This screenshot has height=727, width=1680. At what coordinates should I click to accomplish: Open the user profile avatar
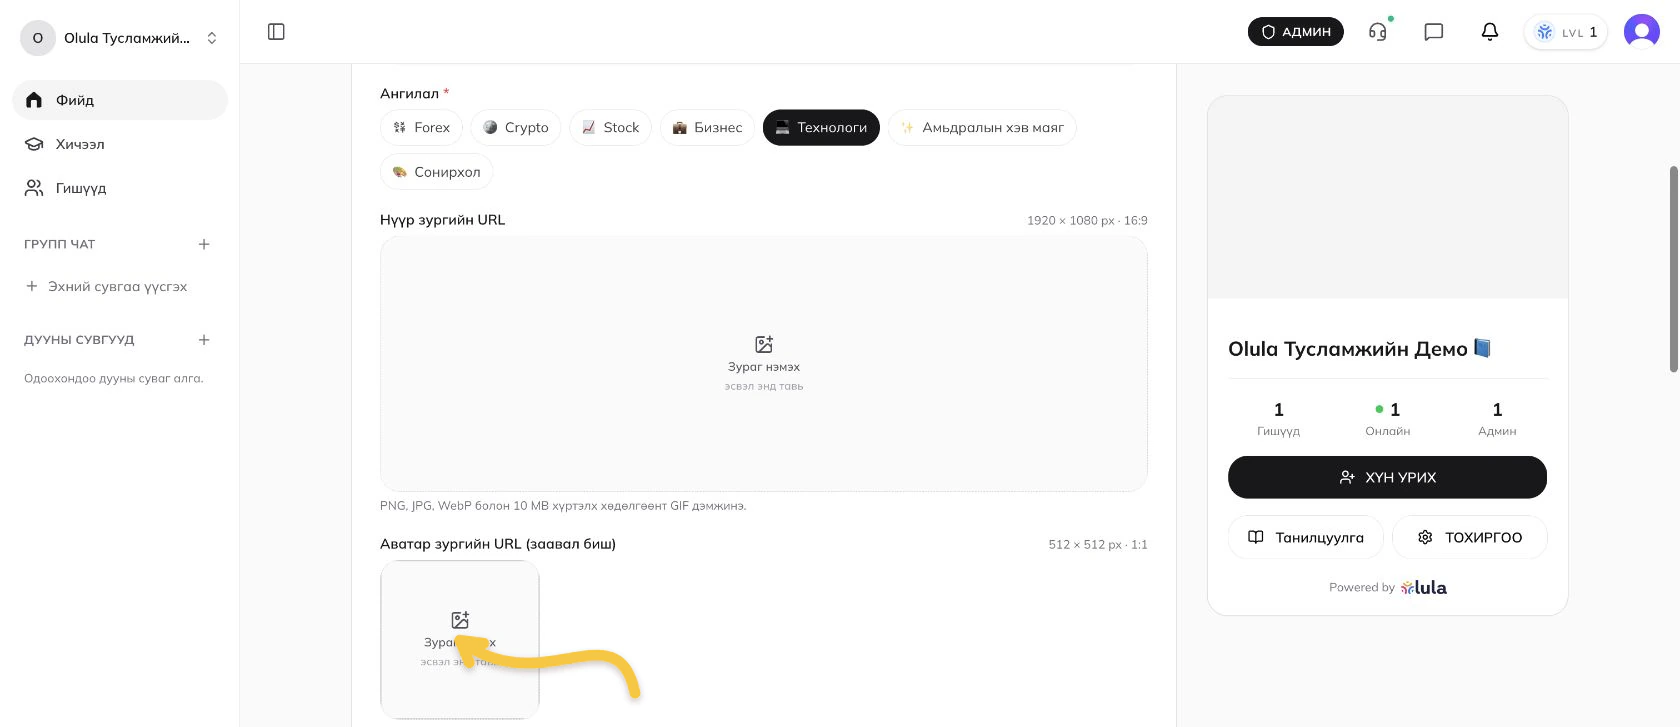(1642, 32)
